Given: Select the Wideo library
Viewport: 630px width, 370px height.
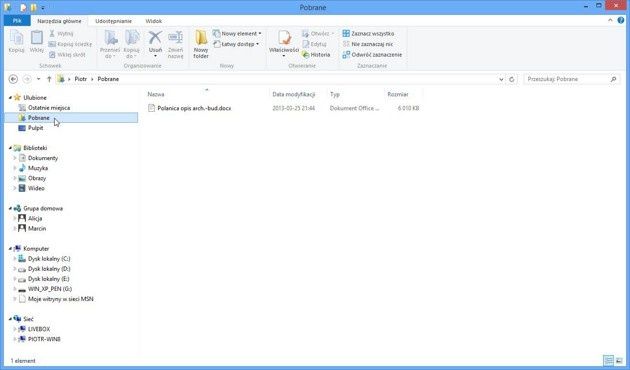Looking at the screenshot, I should 36,188.
